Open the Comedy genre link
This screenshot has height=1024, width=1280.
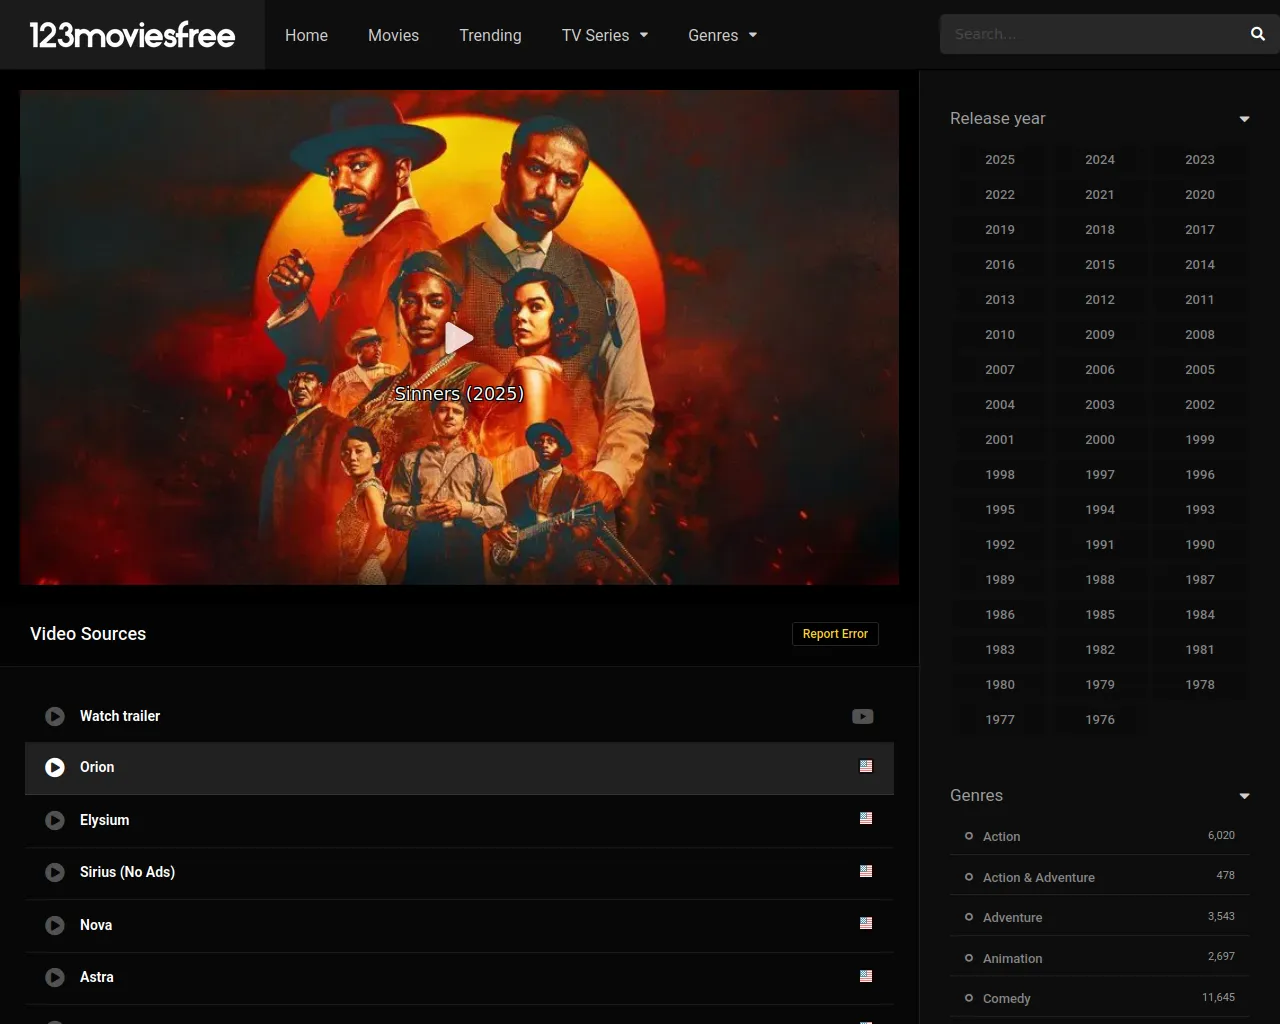(x=1006, y=998)
